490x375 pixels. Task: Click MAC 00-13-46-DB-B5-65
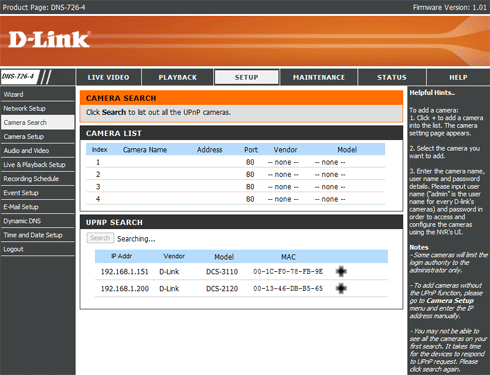[288, 289]
